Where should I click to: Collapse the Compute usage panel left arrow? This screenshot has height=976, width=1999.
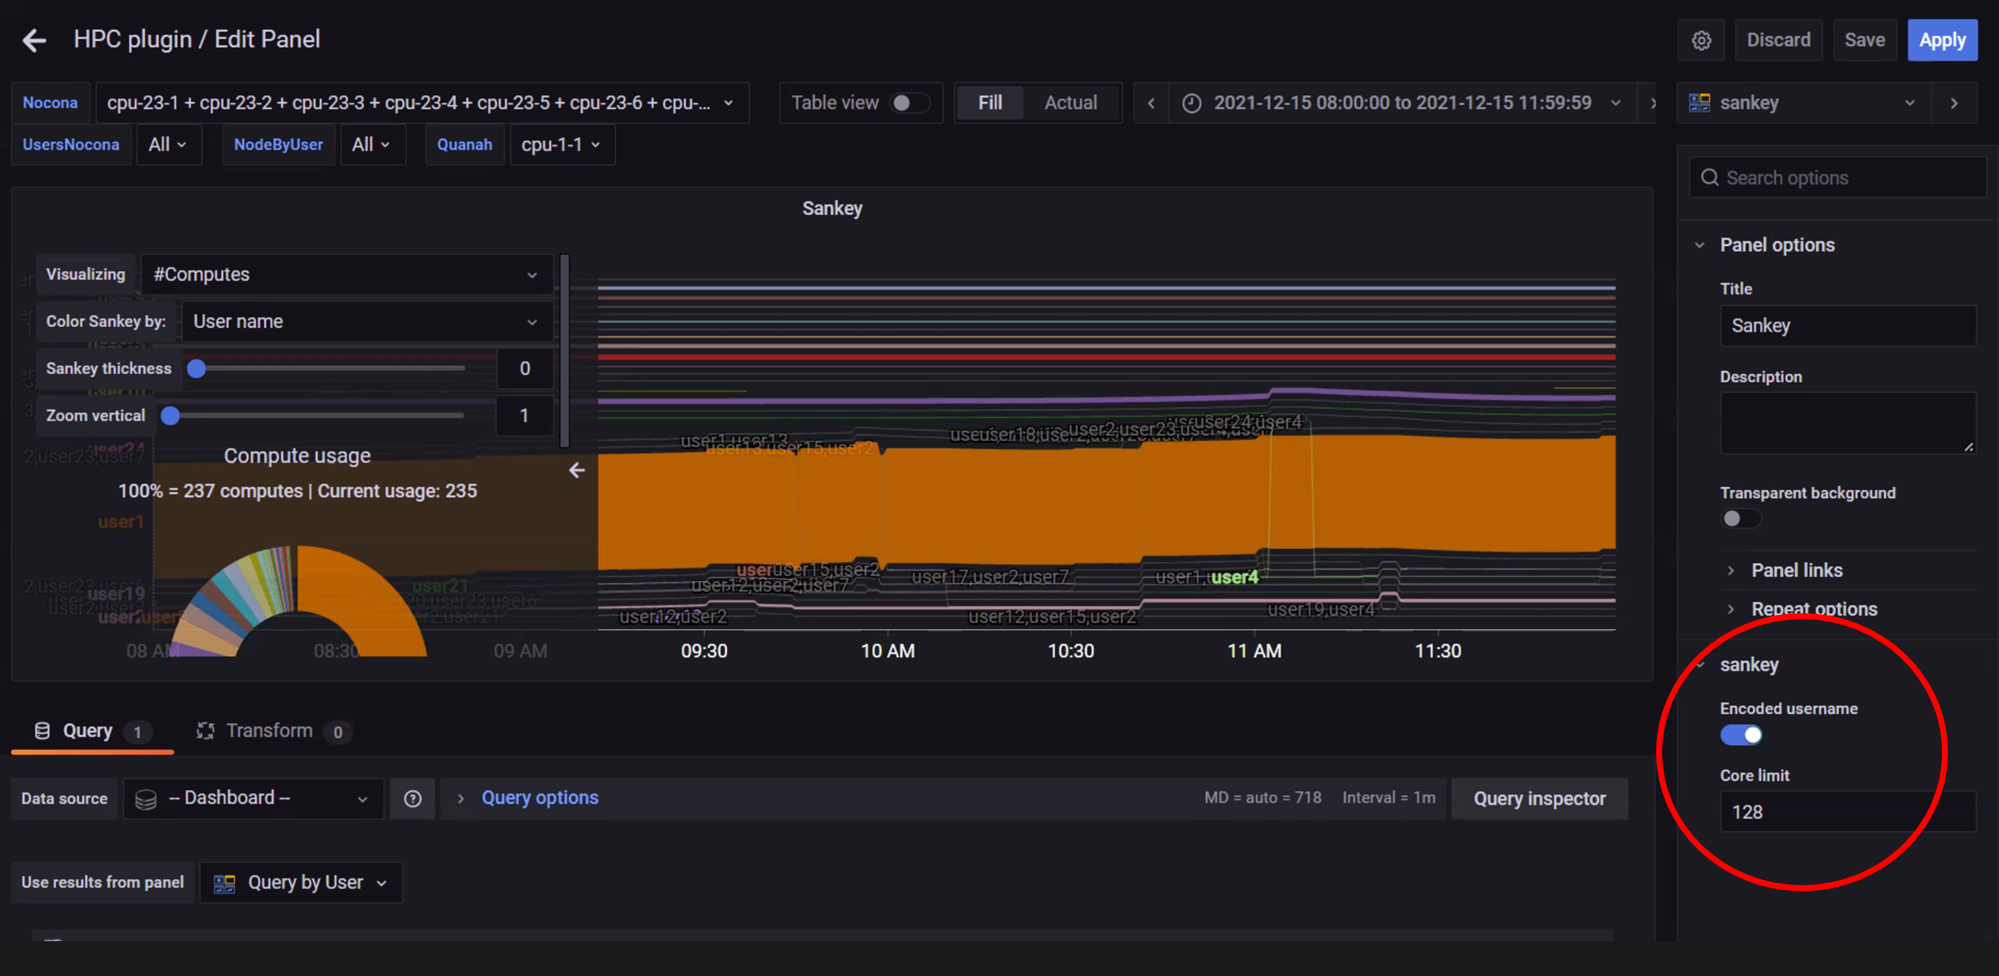pos(577,470)
